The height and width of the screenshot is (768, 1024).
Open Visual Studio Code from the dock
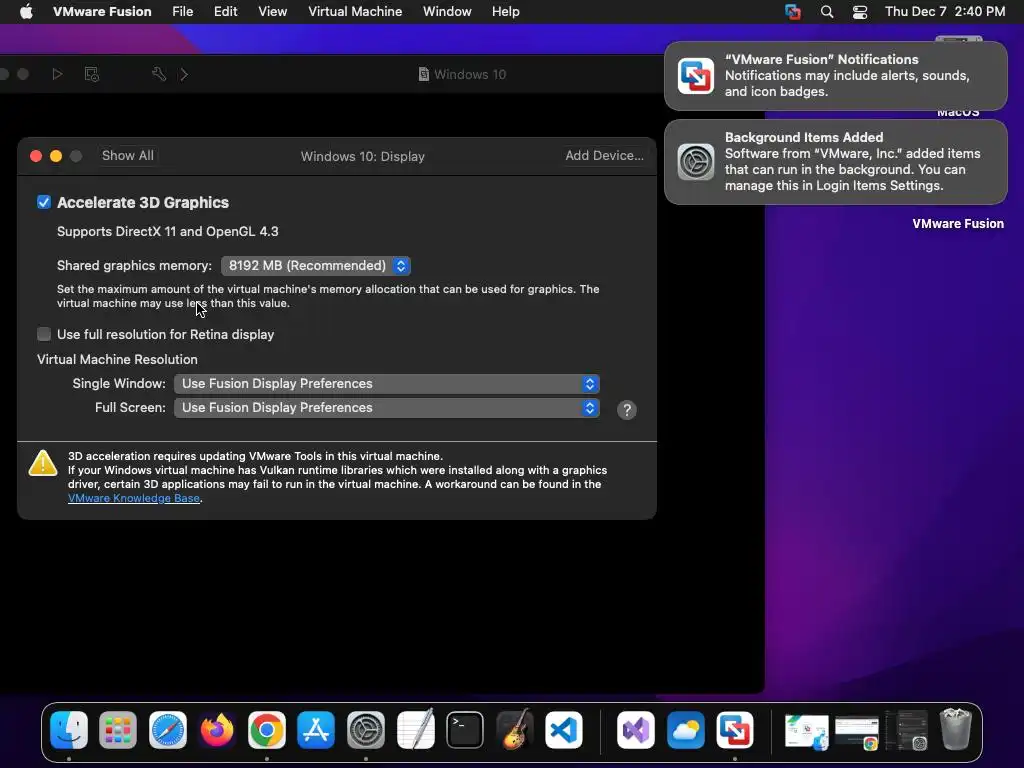[564, 729]
